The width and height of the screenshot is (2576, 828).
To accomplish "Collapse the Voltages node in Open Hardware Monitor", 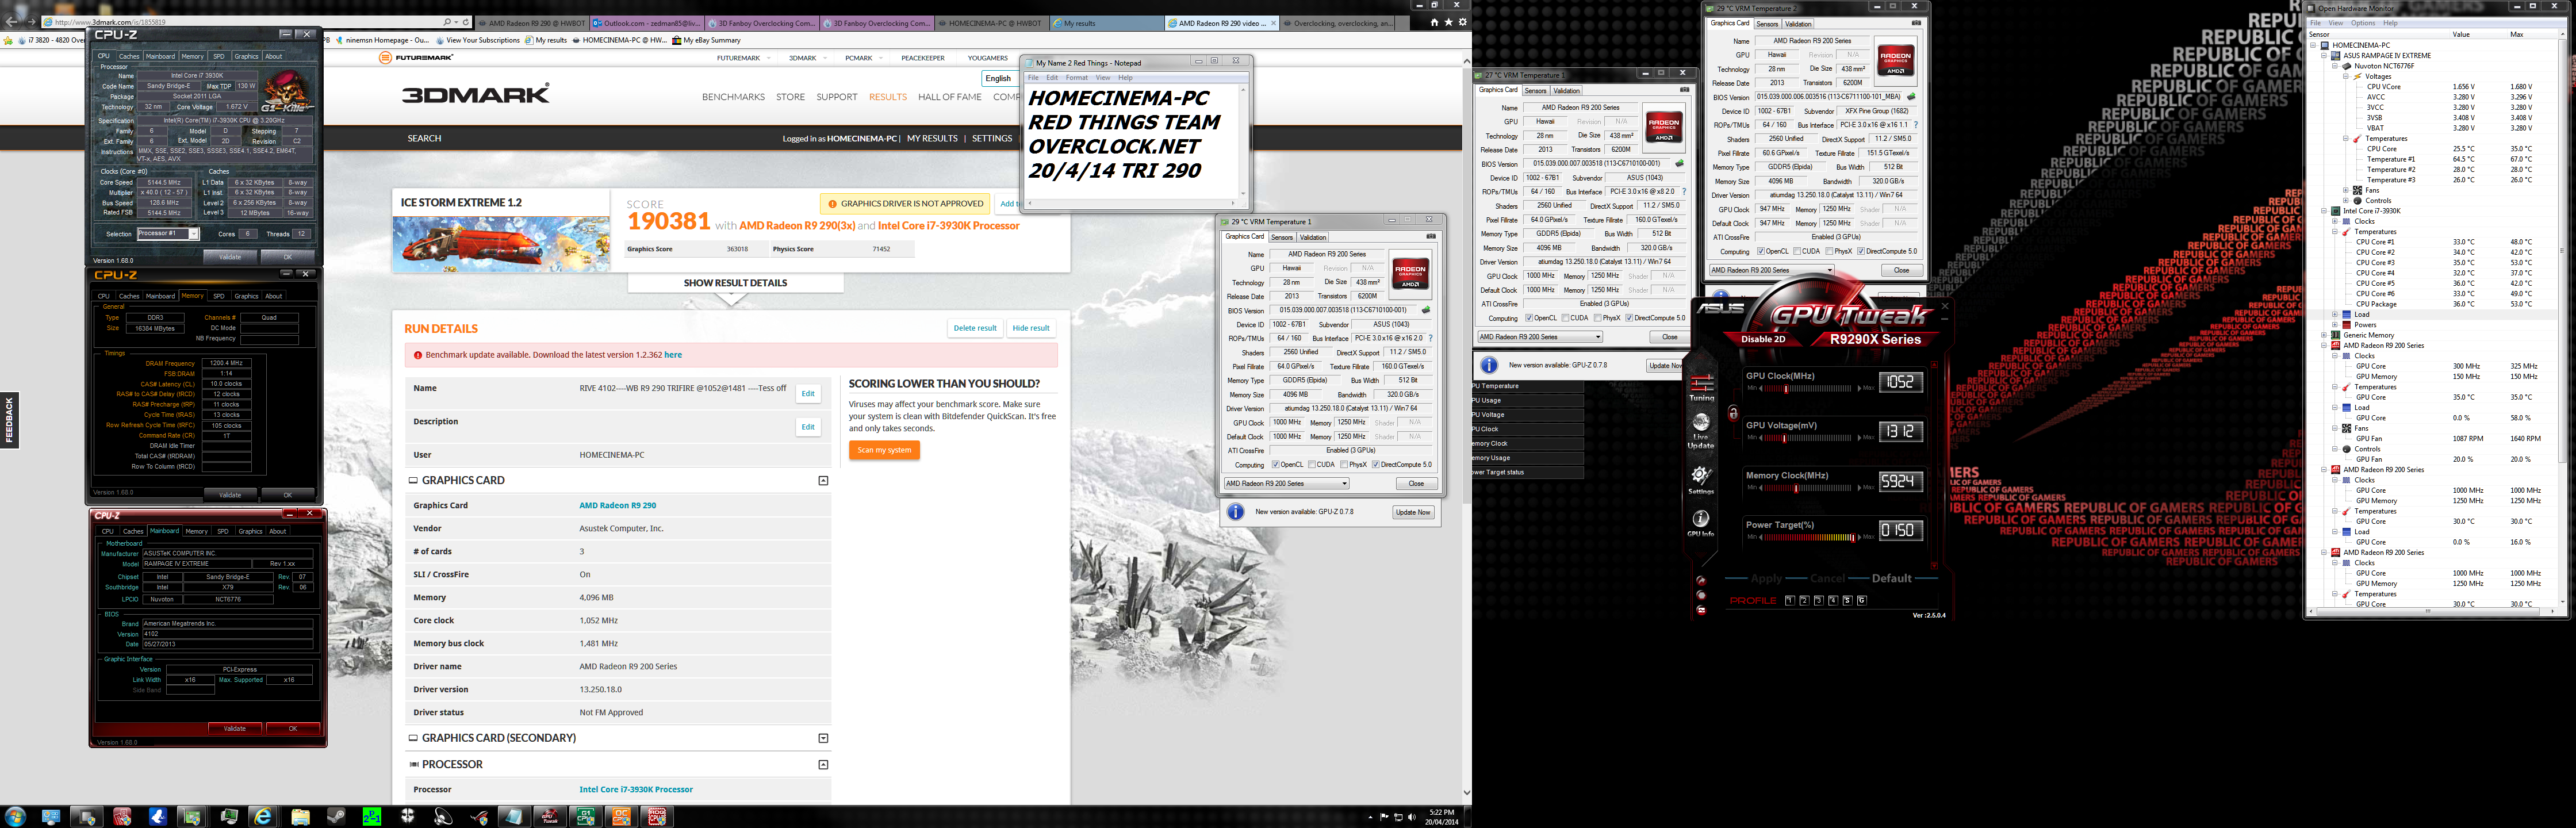I will 2346,76.
